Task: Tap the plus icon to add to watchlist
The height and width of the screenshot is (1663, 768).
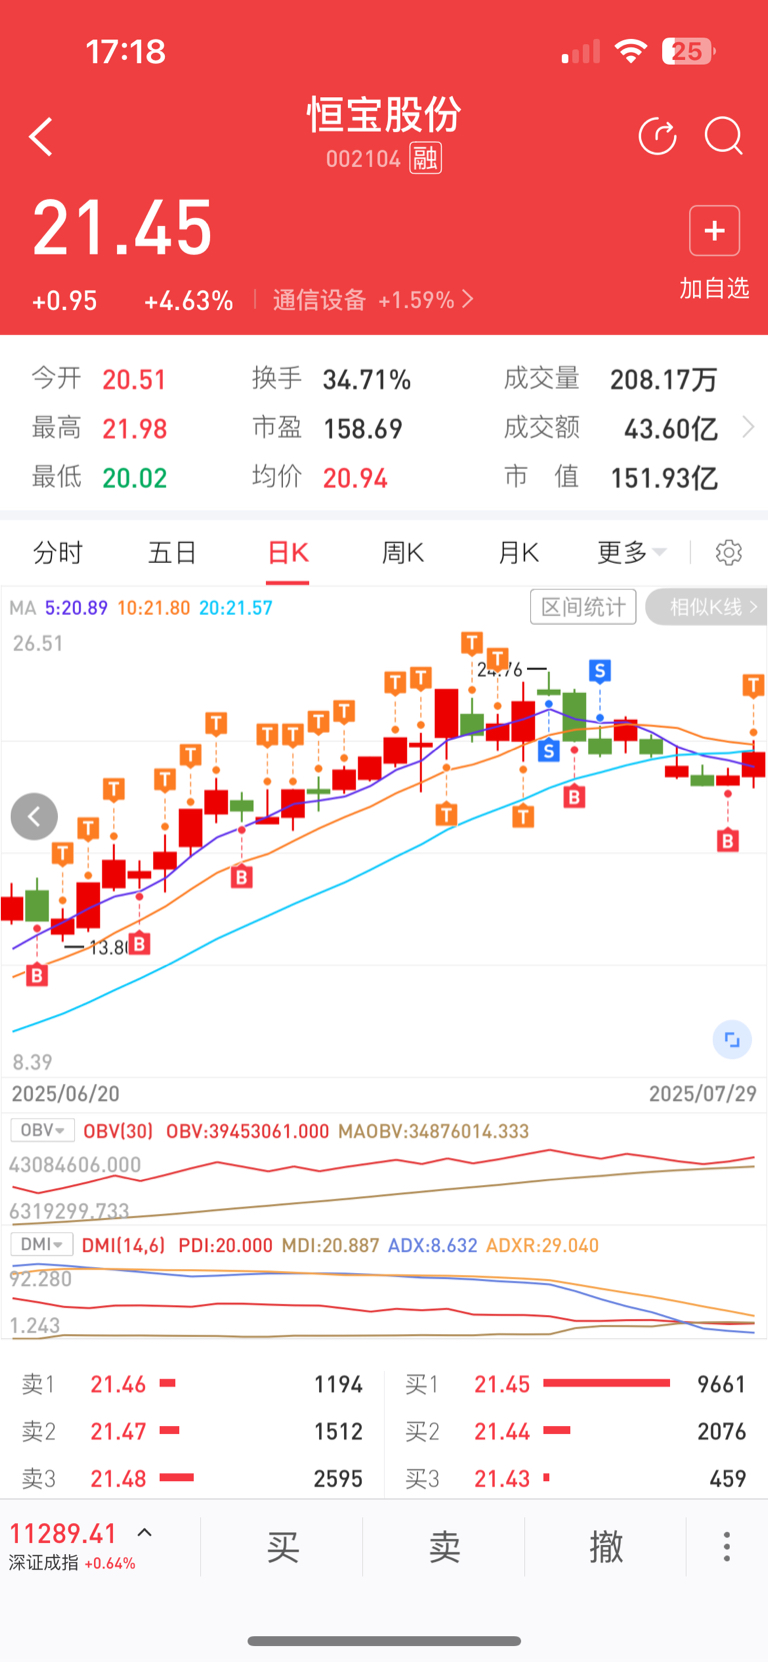Action: (x=714, y=231)
